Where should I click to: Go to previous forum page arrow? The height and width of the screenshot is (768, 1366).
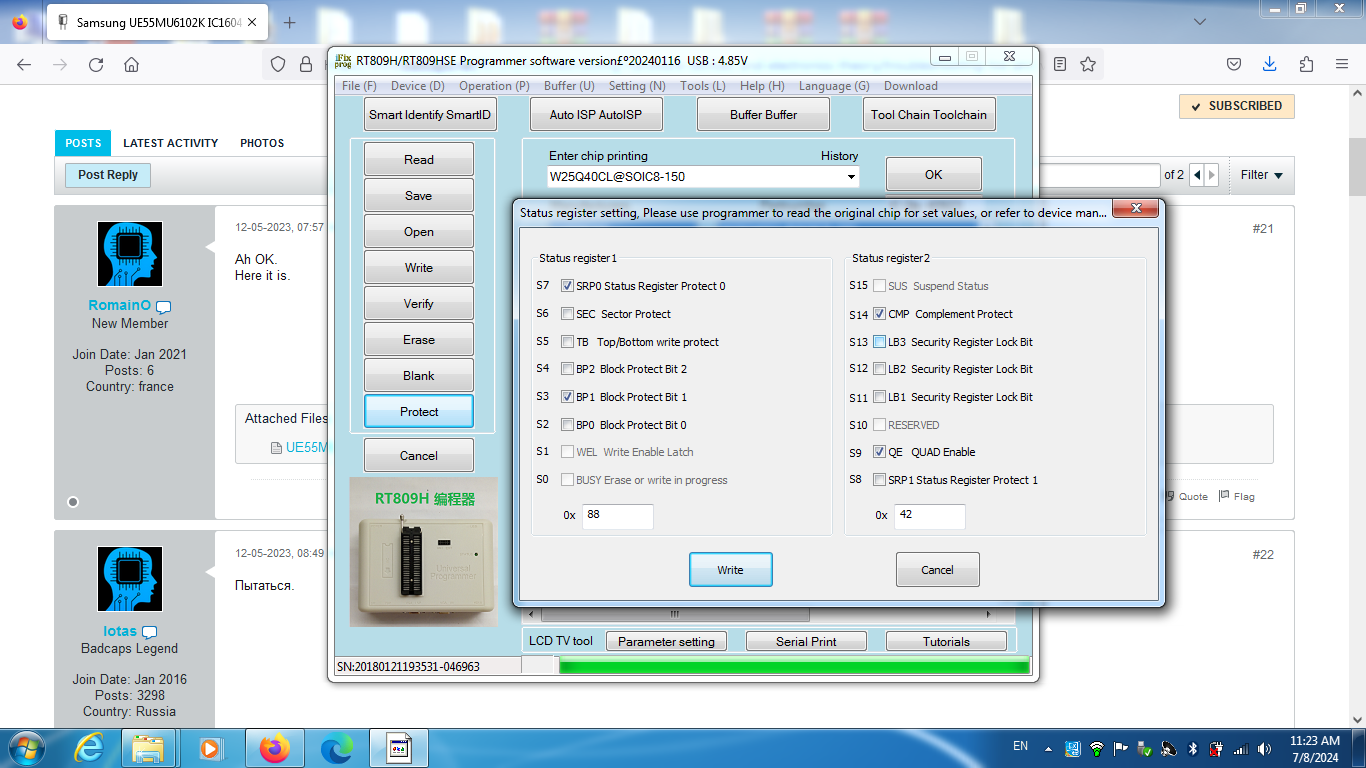pos(1197,175)
